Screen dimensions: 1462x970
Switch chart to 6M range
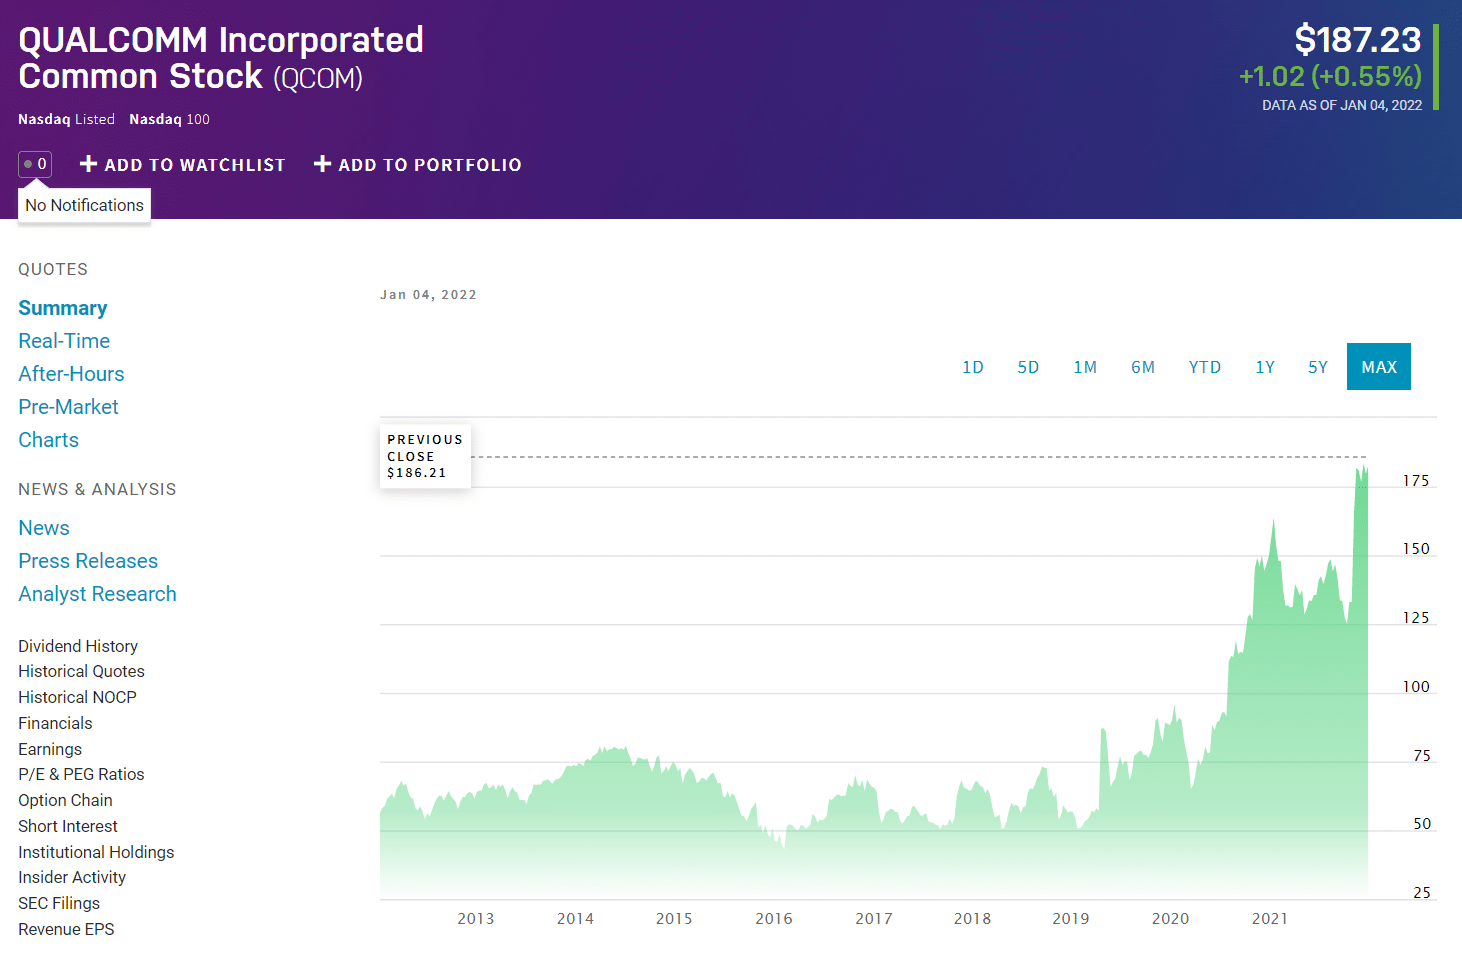click(x=1143, y=367)
